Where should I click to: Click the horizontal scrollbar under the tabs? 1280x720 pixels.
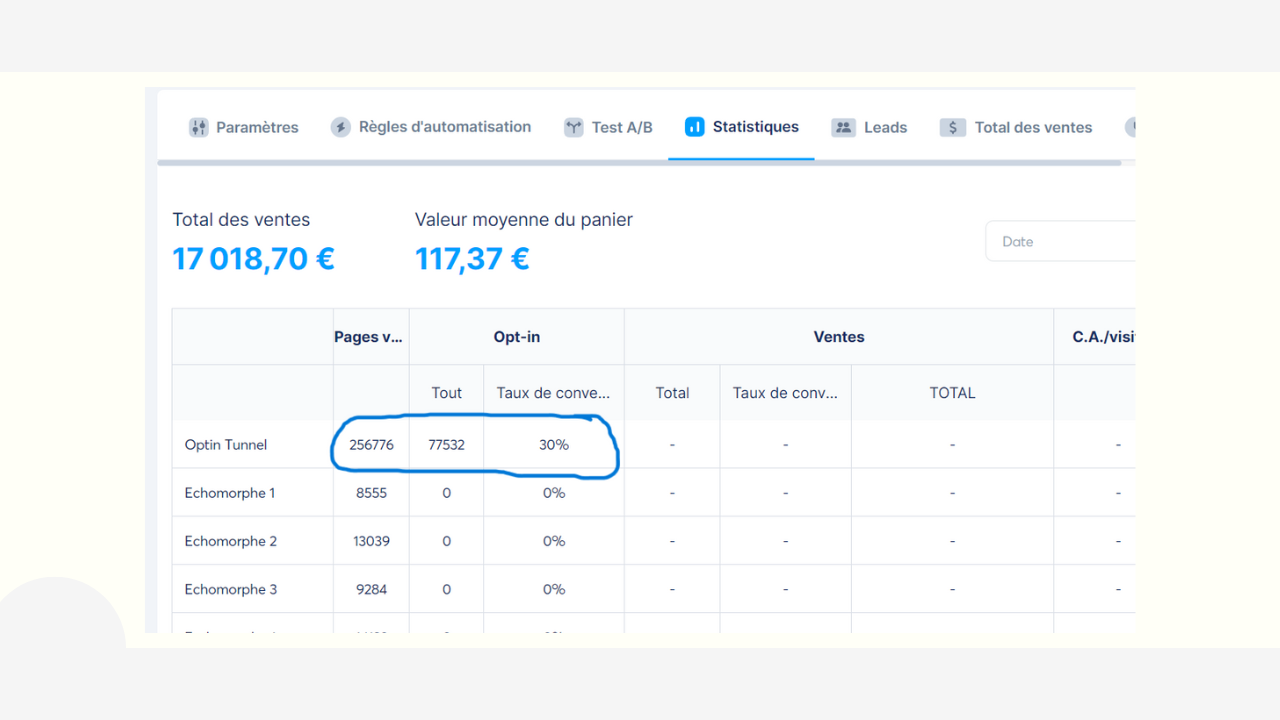click(640, 162)
